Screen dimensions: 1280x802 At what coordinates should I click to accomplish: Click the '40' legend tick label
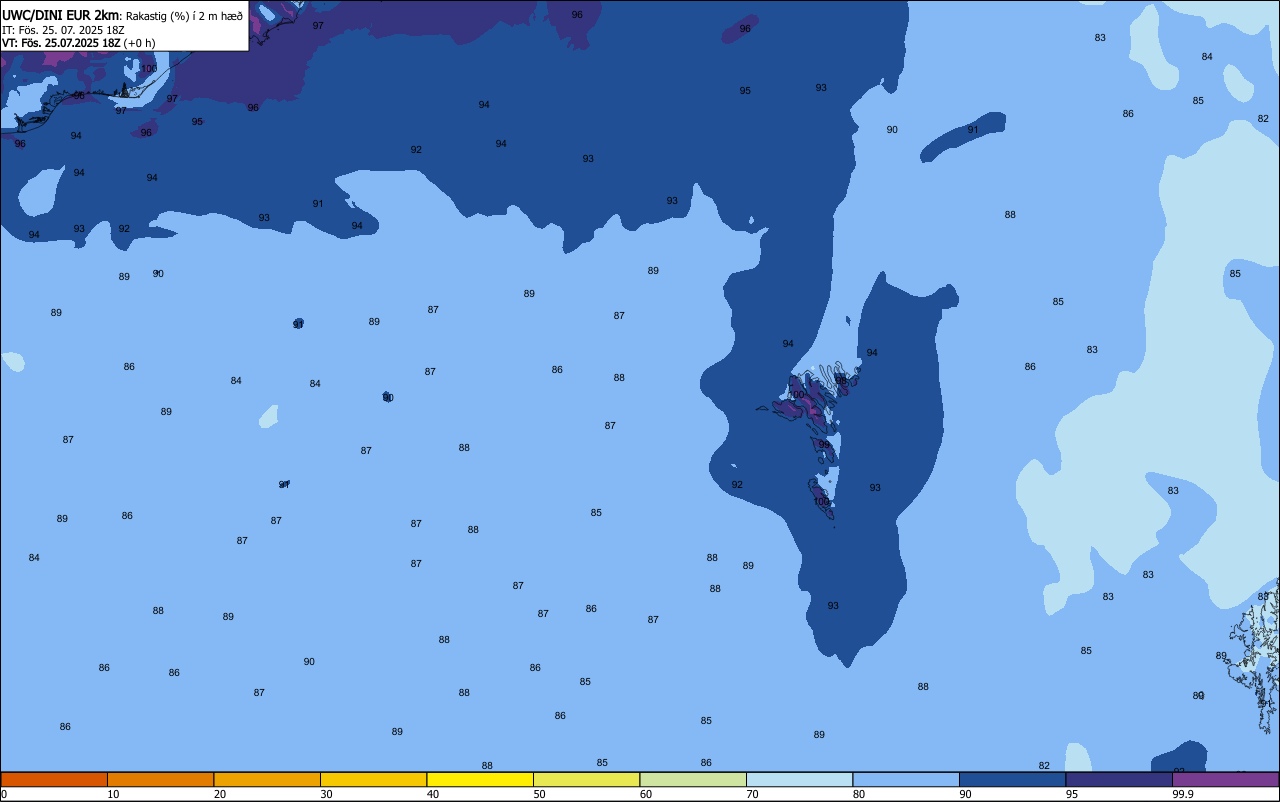[x=433, y=794]
